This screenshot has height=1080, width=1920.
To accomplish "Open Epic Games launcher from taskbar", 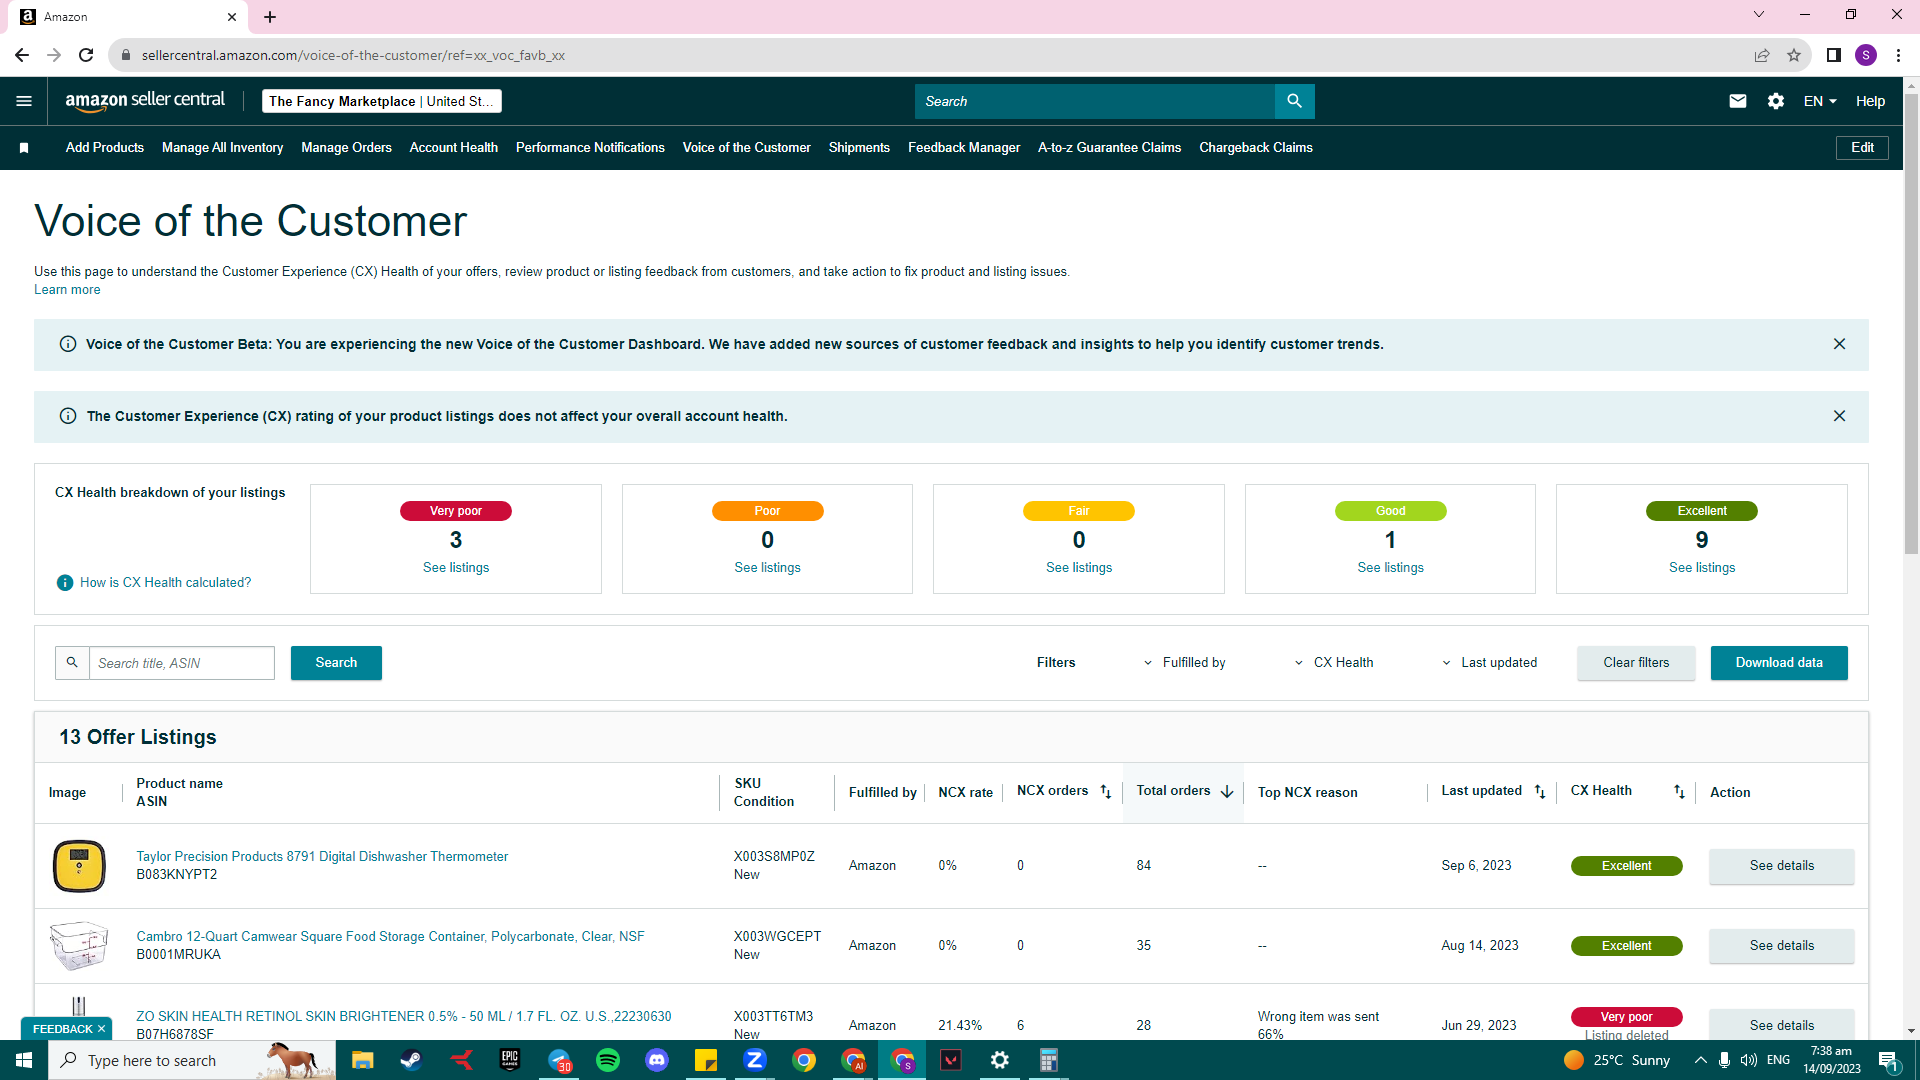I will 510,1060.
